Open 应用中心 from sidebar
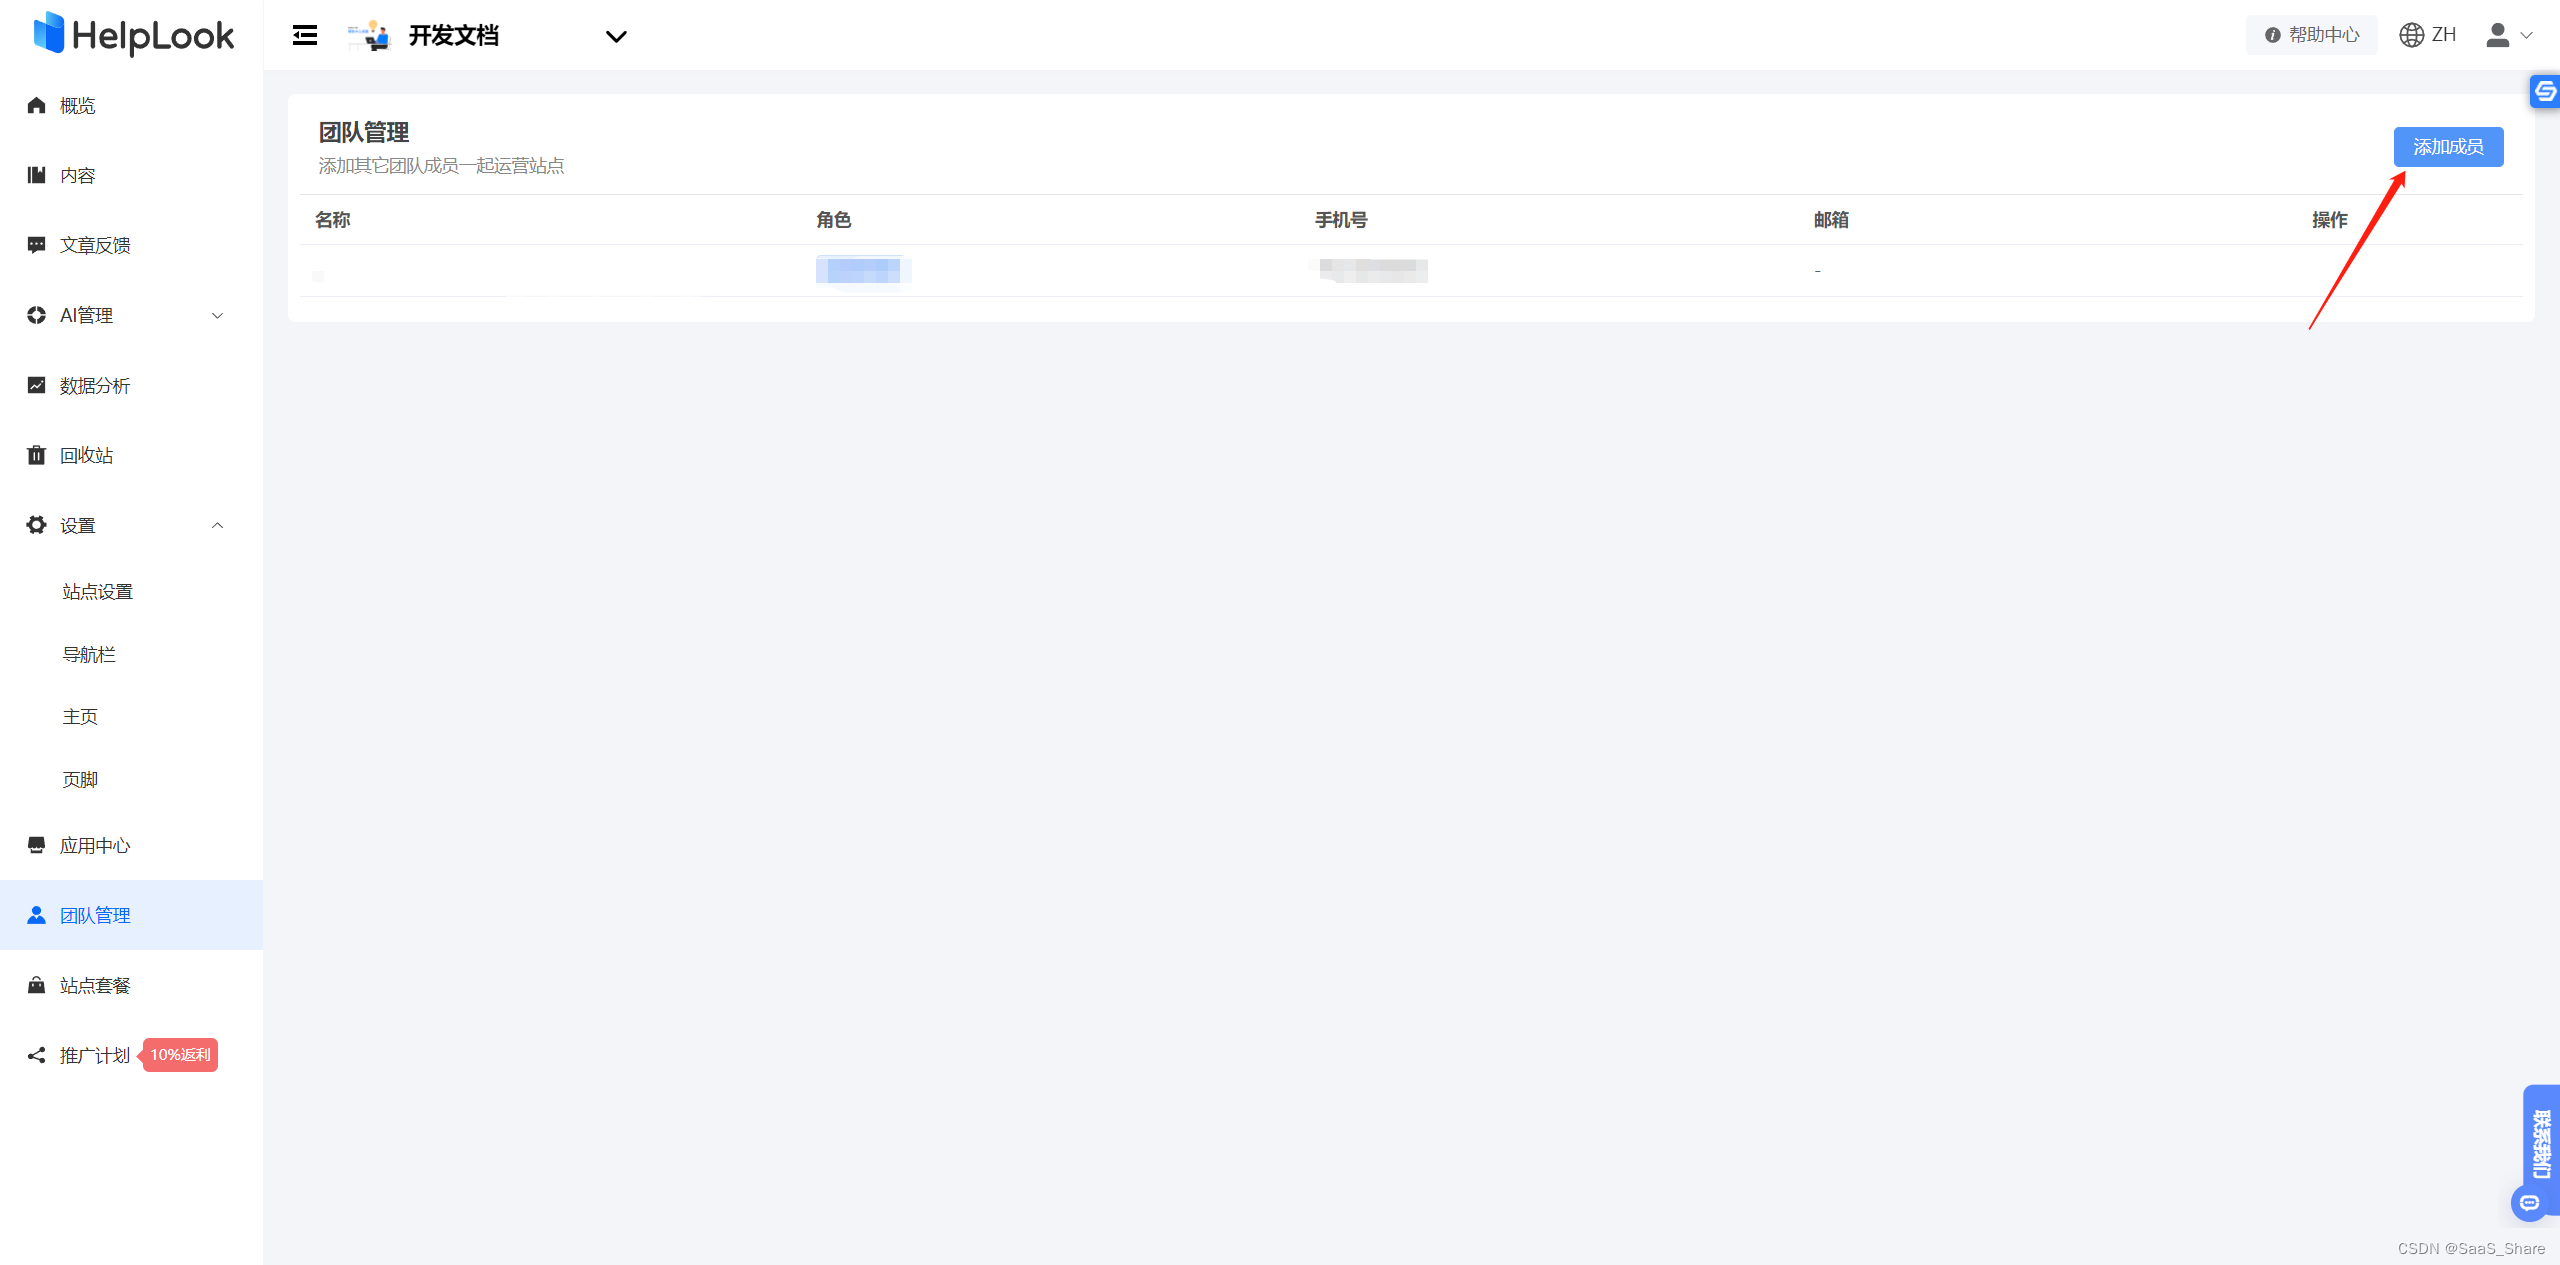Image resolution: width=2560 pixels, height=1265 pixels. [95, 846]
